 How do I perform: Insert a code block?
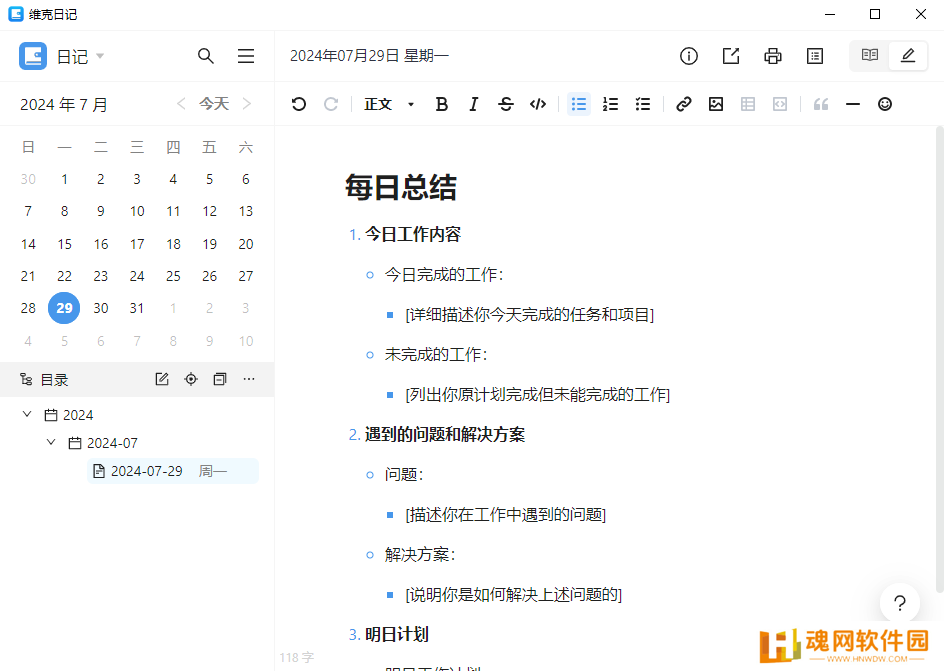[780, 104]
